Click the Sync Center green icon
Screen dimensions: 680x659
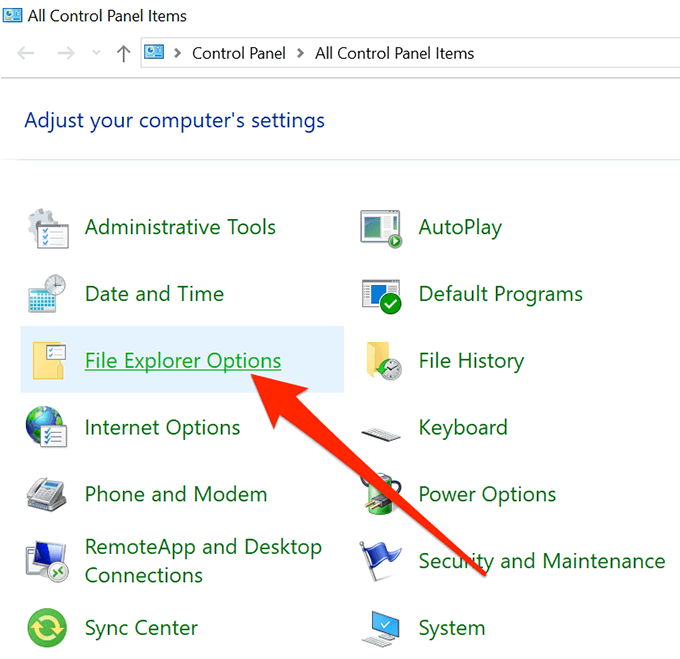(47, 629)
